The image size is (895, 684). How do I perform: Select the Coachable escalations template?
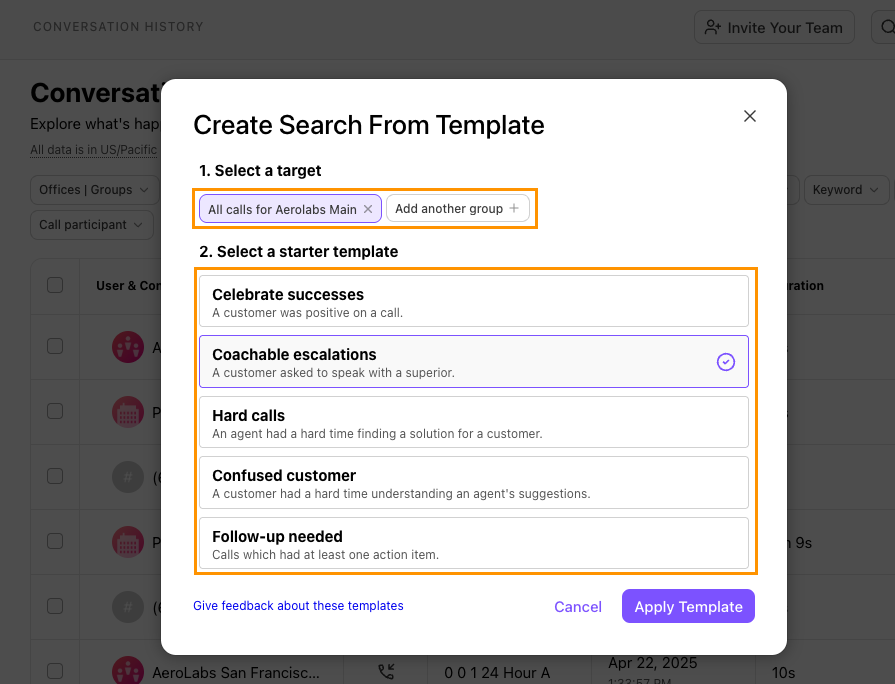(x=474, y=361)
